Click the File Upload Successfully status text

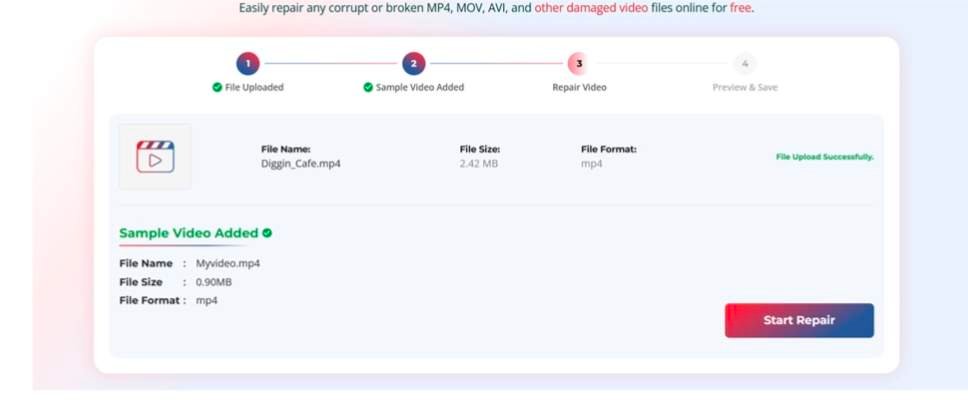pyautogui.click(x=825, y=157)
